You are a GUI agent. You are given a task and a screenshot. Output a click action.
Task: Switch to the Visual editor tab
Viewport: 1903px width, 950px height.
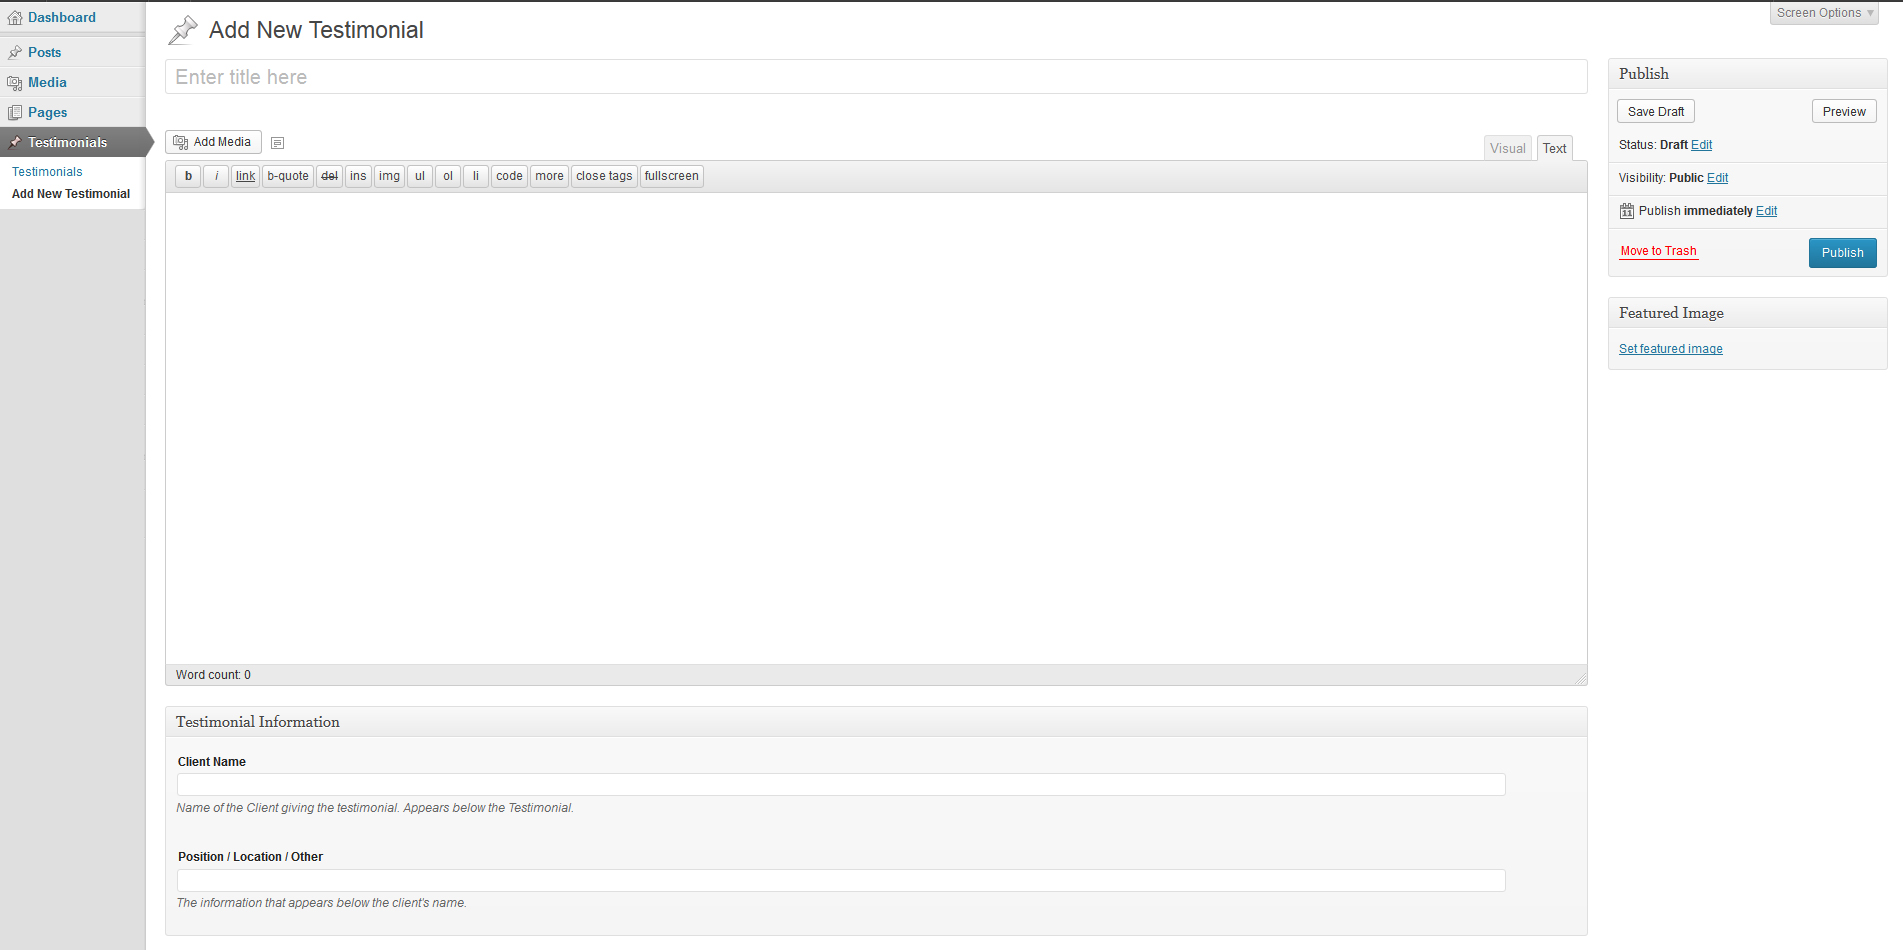click(x=1507, y=149)
